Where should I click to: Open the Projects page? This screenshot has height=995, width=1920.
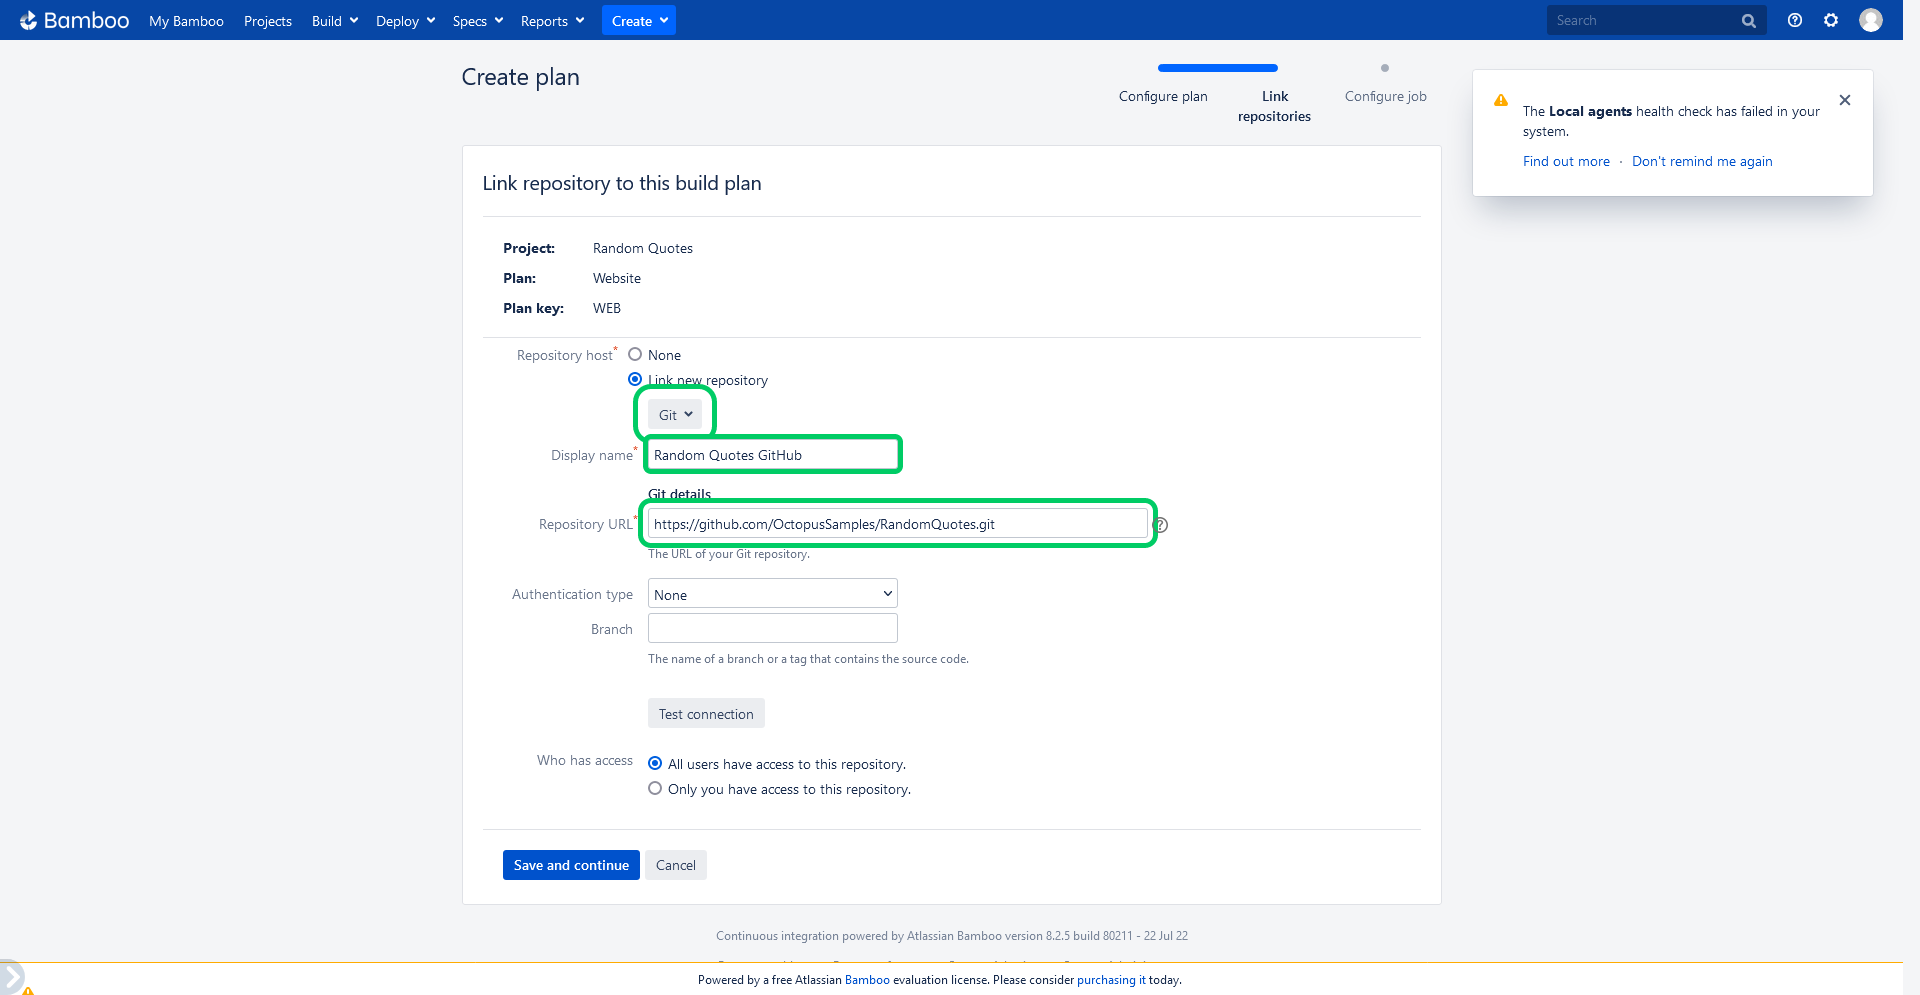click(x=268, y=21)
